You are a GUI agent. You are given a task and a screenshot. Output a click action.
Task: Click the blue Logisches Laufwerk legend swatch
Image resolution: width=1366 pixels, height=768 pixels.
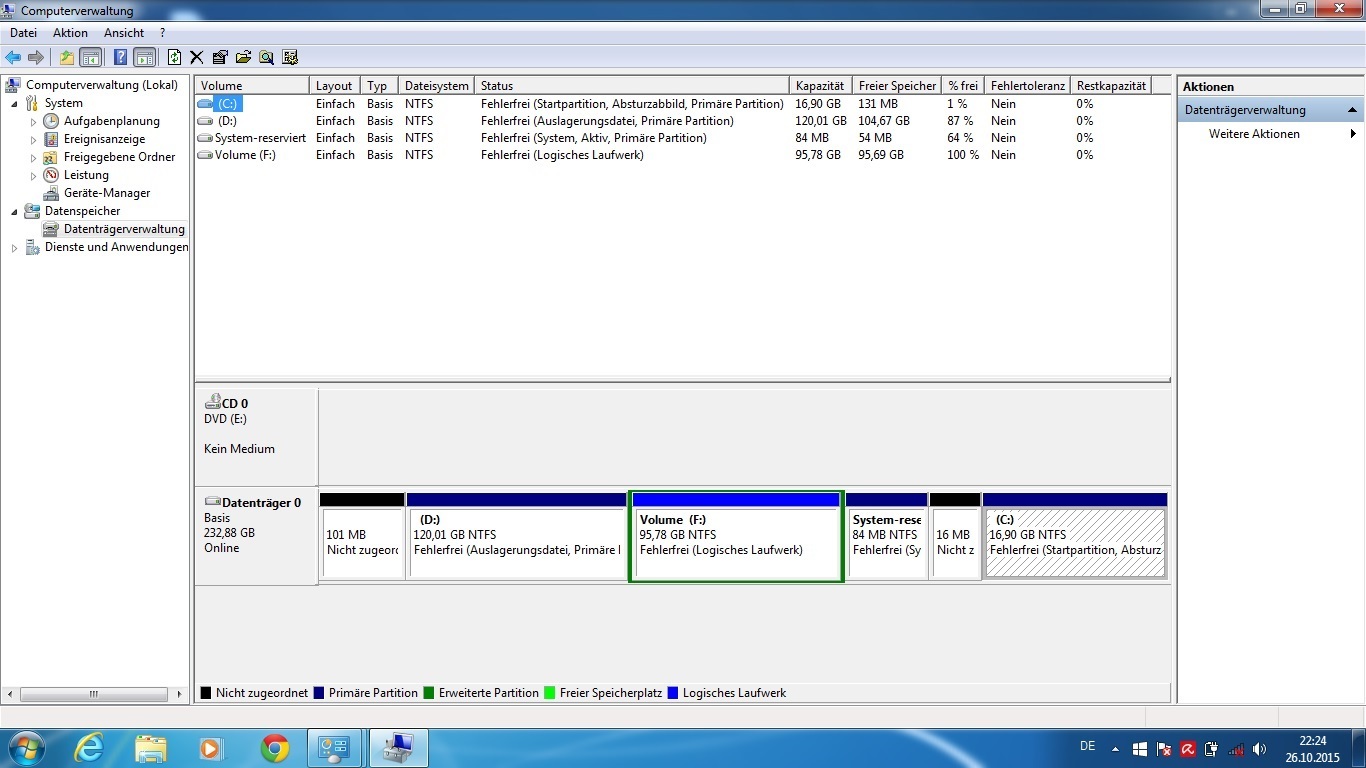[673, 693]
